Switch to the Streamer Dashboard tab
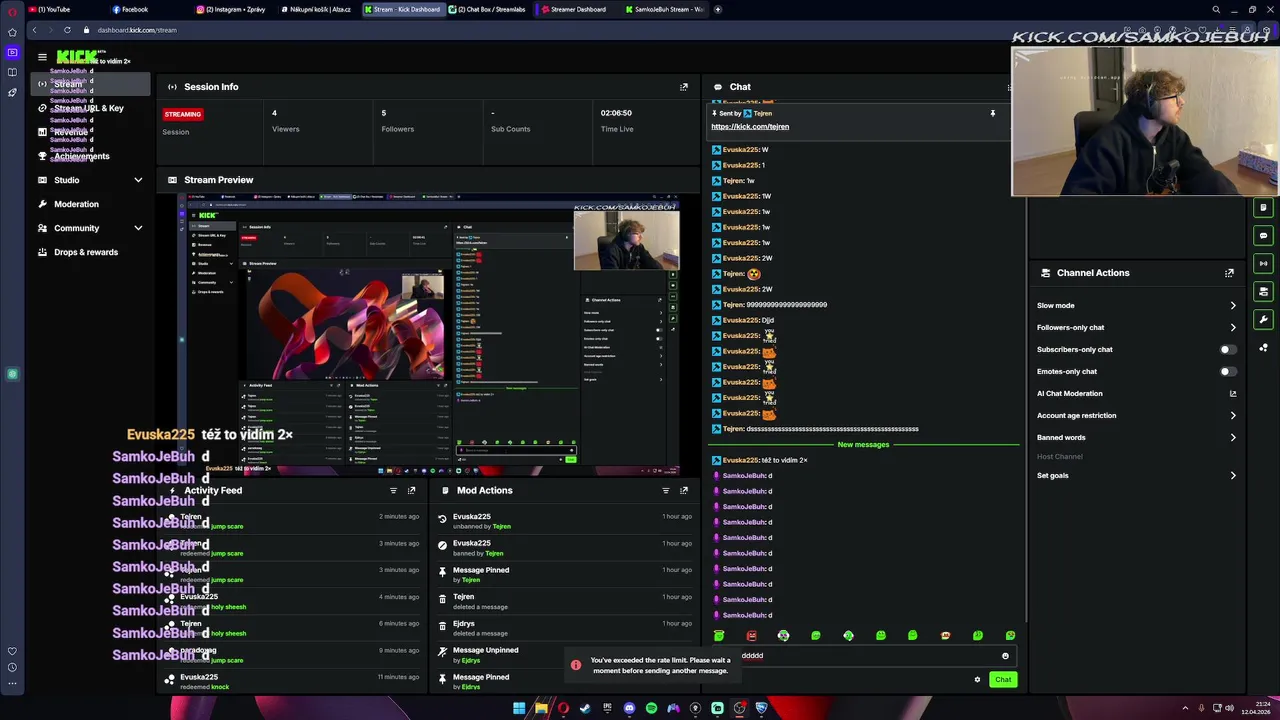The image size is (1280, 720). (573, 9)
